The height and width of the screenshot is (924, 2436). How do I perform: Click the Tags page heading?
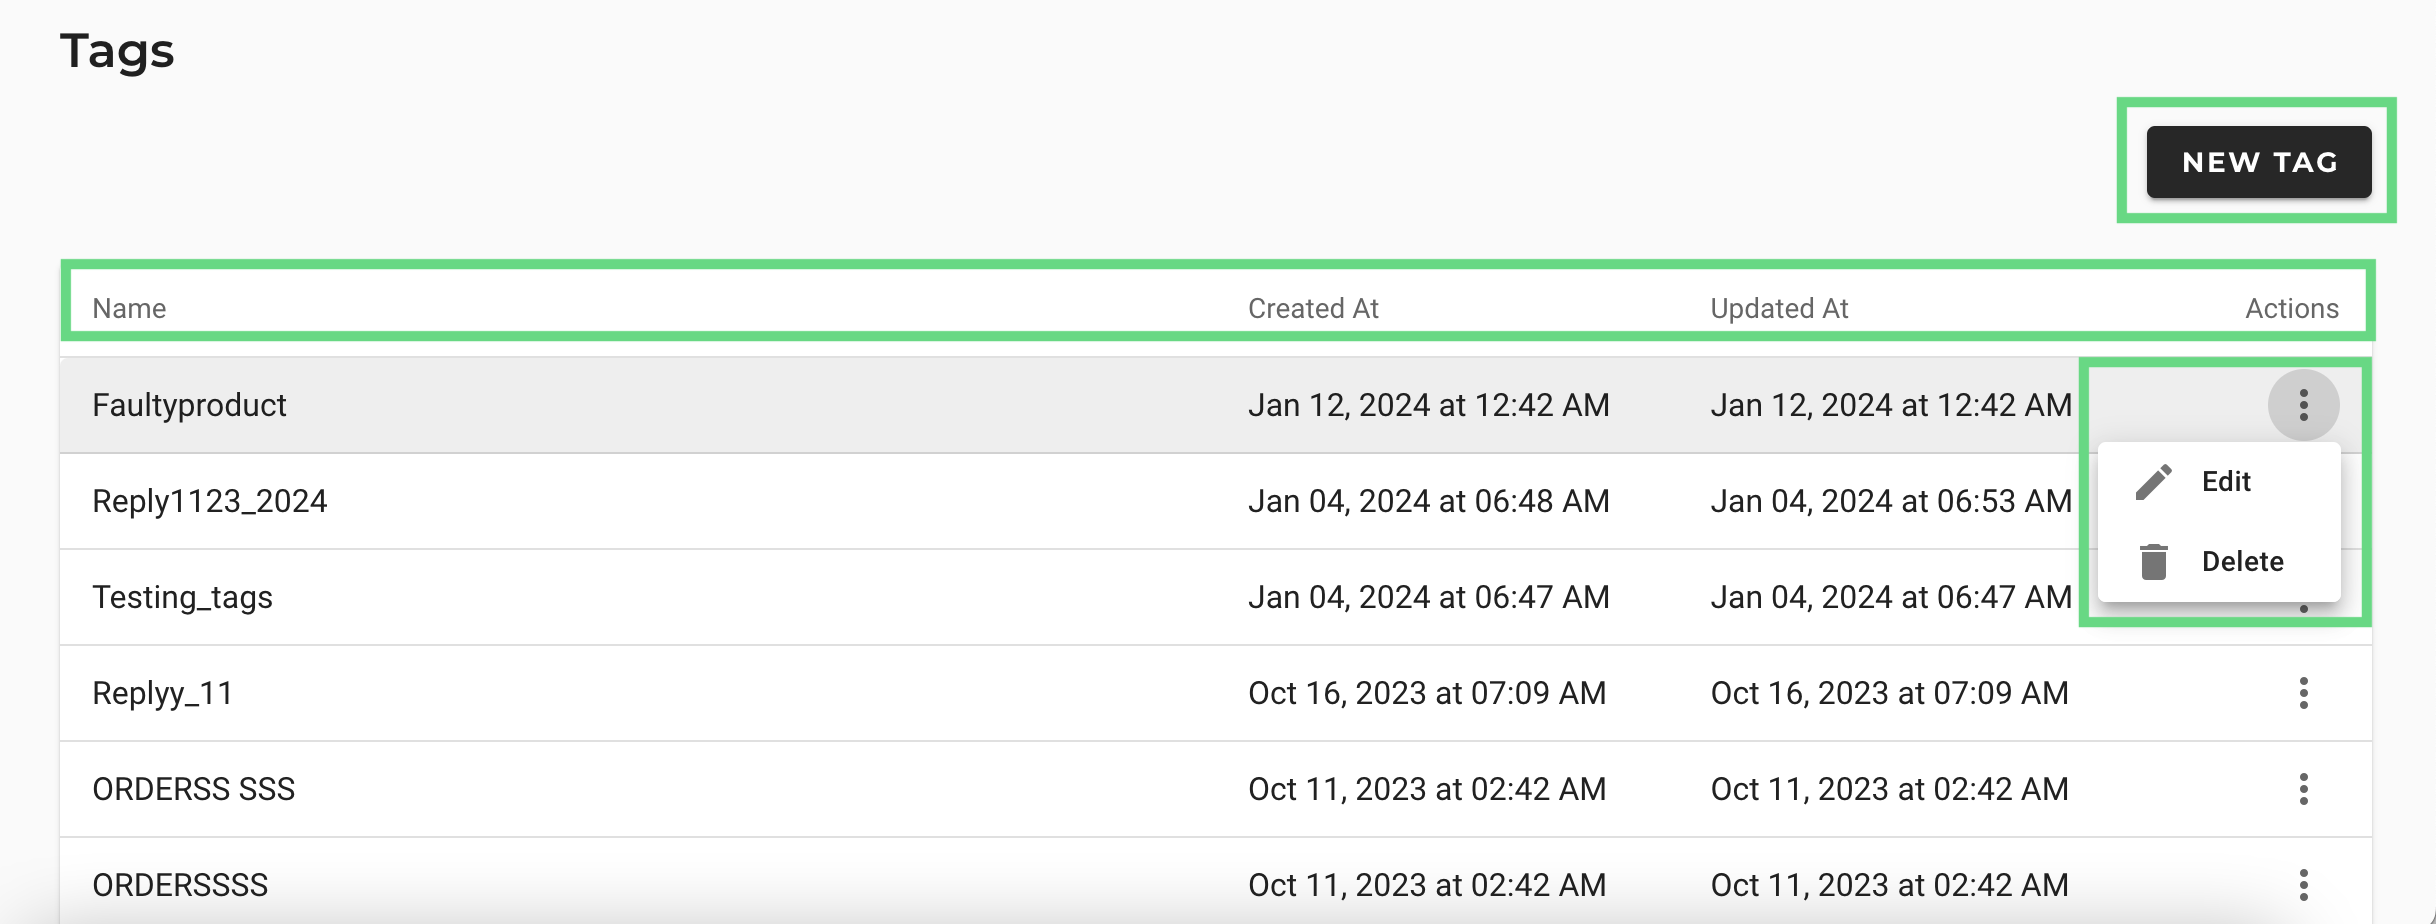[x=117, y=51]
